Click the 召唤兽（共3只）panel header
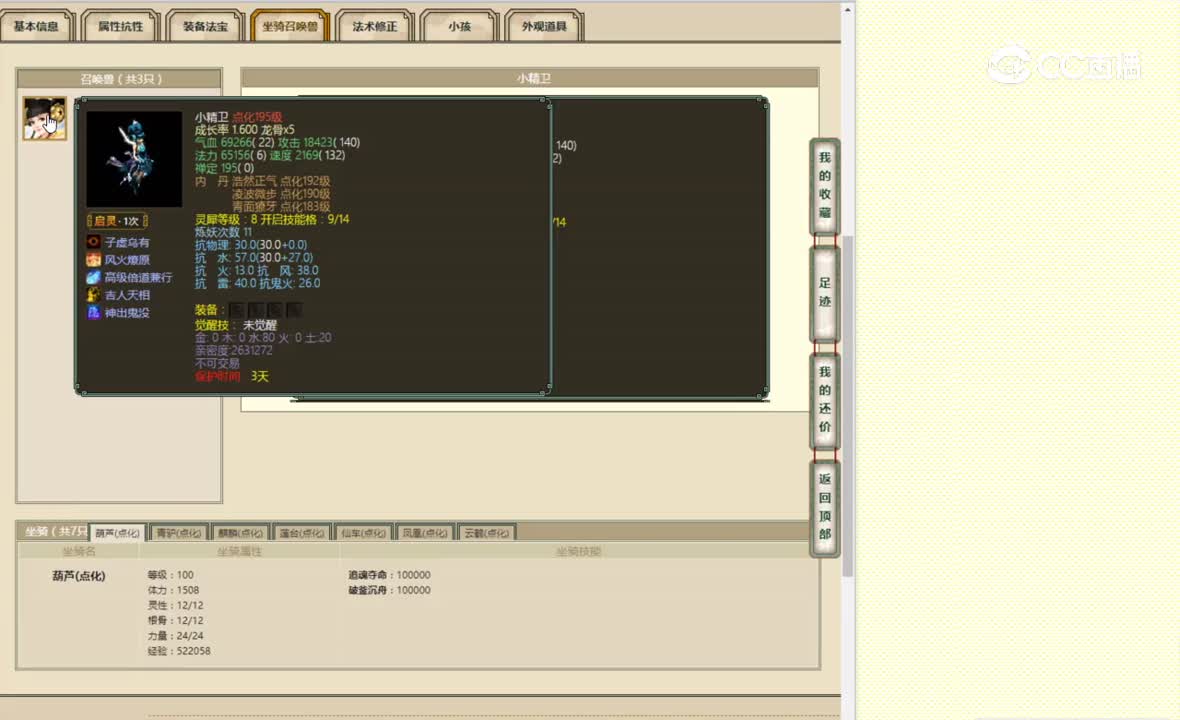Screen dimensions: 1180x720 pyautogui.click(x=120, y=78)
